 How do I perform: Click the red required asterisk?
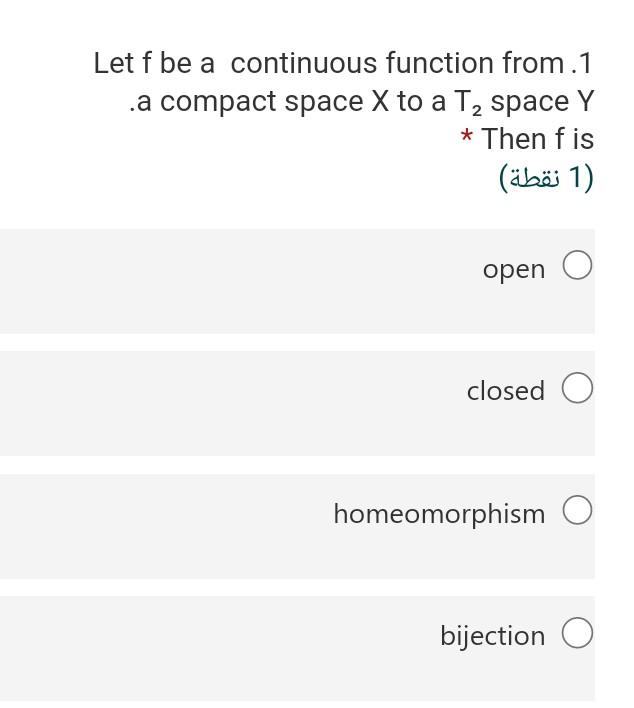[x=467, y=136]
